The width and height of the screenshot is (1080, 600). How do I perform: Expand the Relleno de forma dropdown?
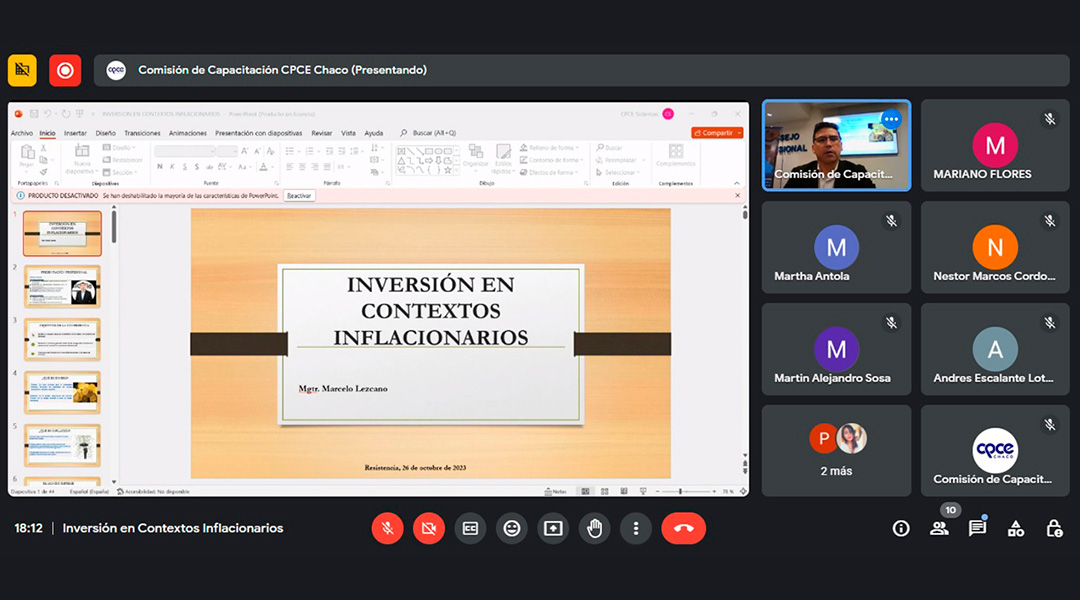550,147
